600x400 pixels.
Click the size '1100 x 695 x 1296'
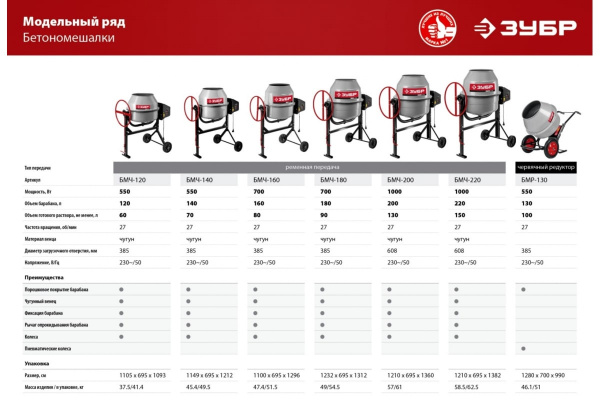277,376
